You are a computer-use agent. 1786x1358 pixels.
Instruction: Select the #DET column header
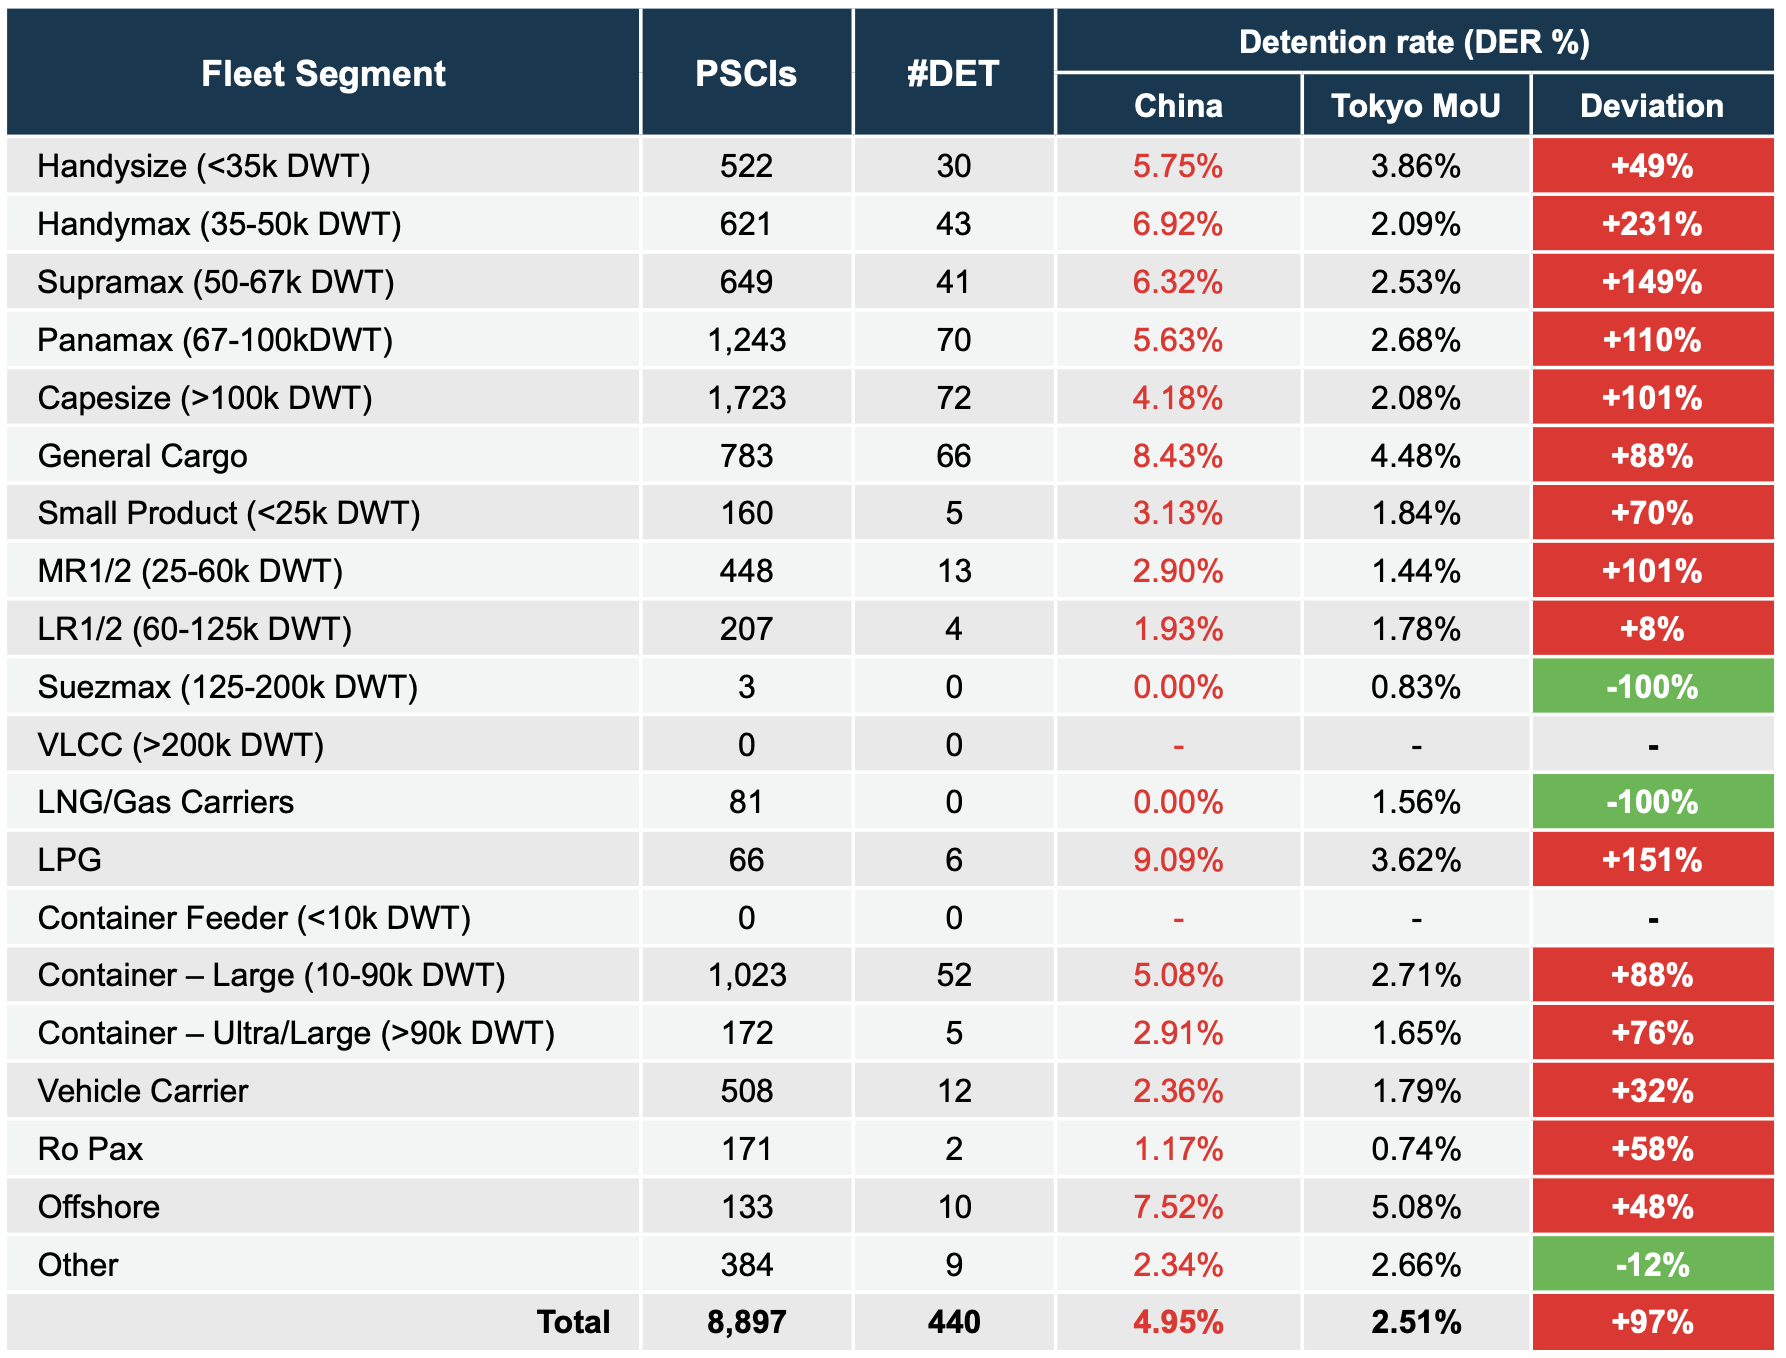click(x=953, y=74)
